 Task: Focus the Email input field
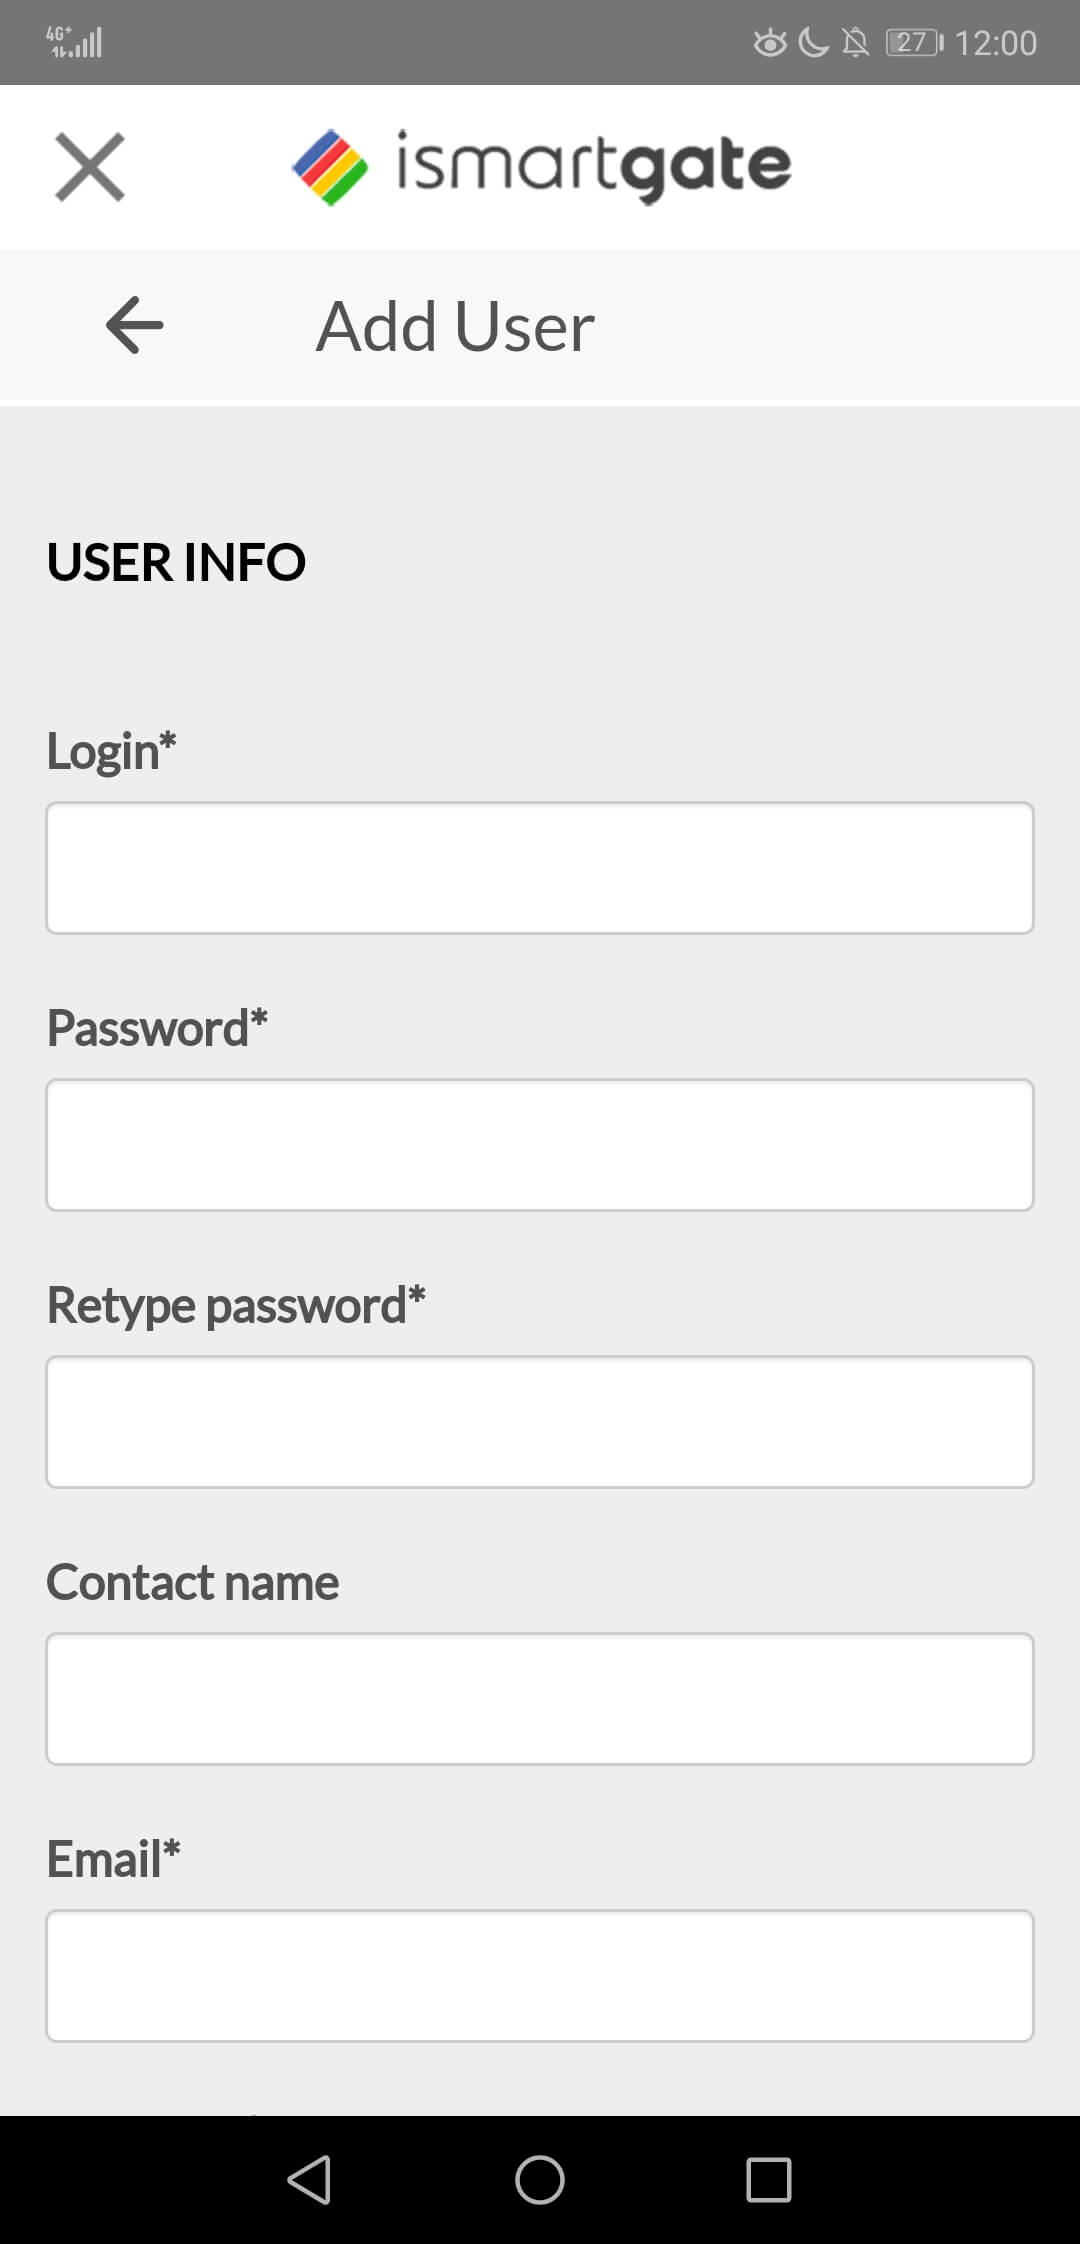click(x=540, y=1976)
